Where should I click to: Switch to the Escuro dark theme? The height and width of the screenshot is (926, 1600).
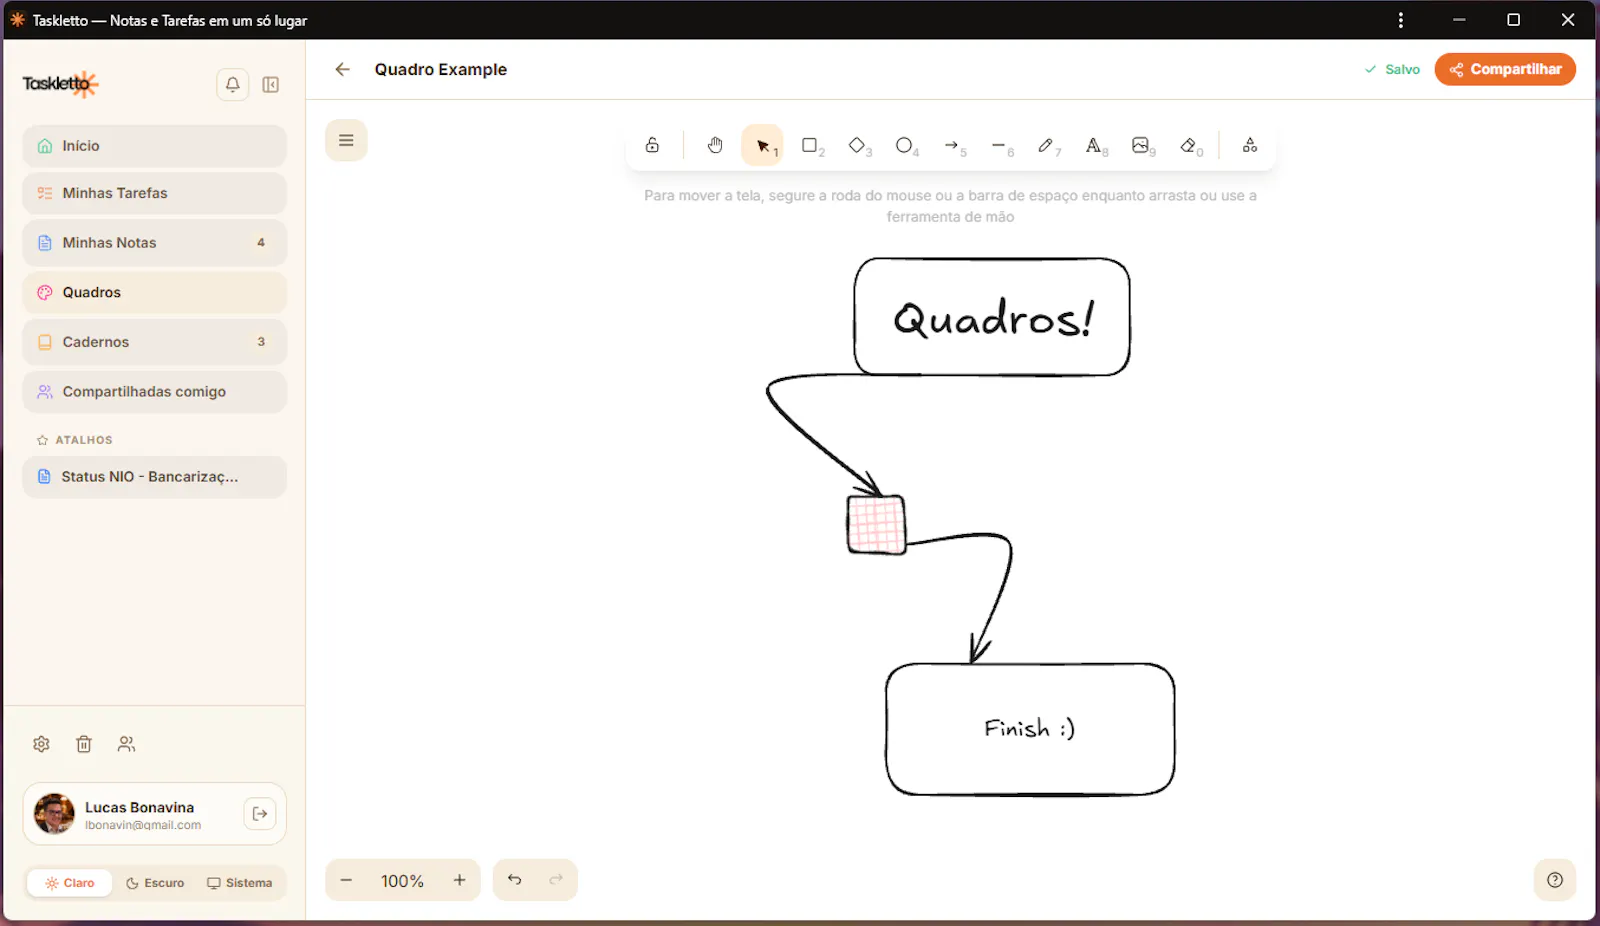click(x=155, y=883)
